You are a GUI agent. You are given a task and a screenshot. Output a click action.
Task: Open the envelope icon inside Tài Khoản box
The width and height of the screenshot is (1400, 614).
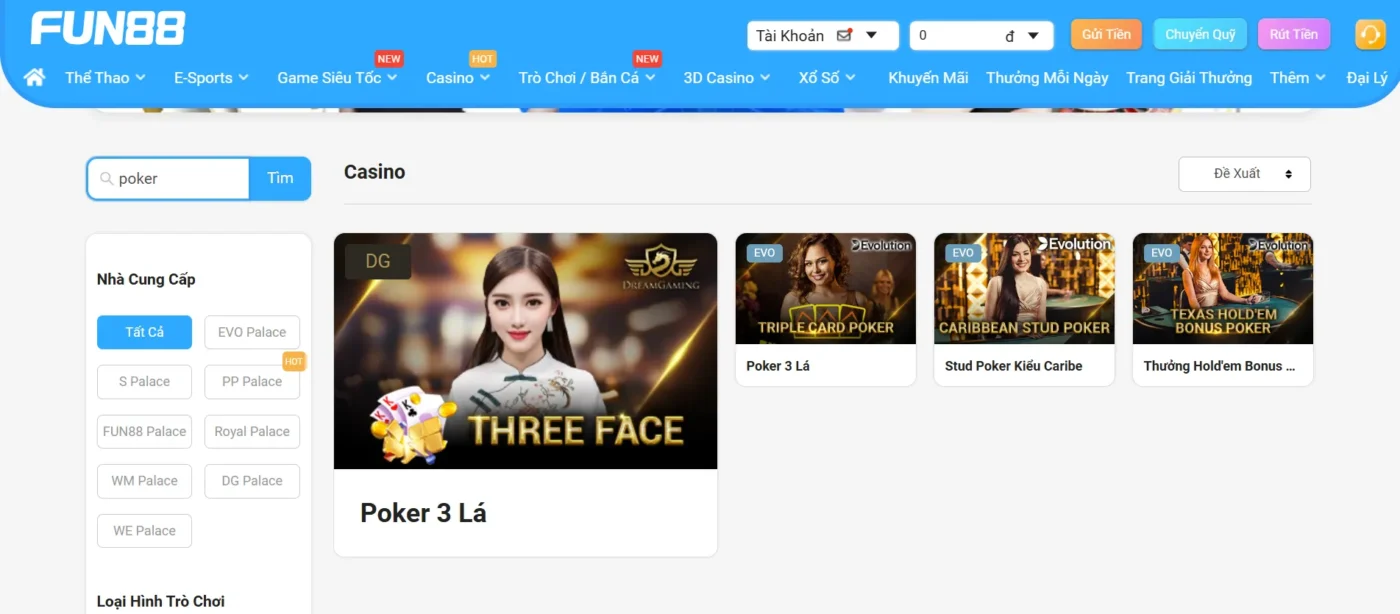(x=843, y=35)
